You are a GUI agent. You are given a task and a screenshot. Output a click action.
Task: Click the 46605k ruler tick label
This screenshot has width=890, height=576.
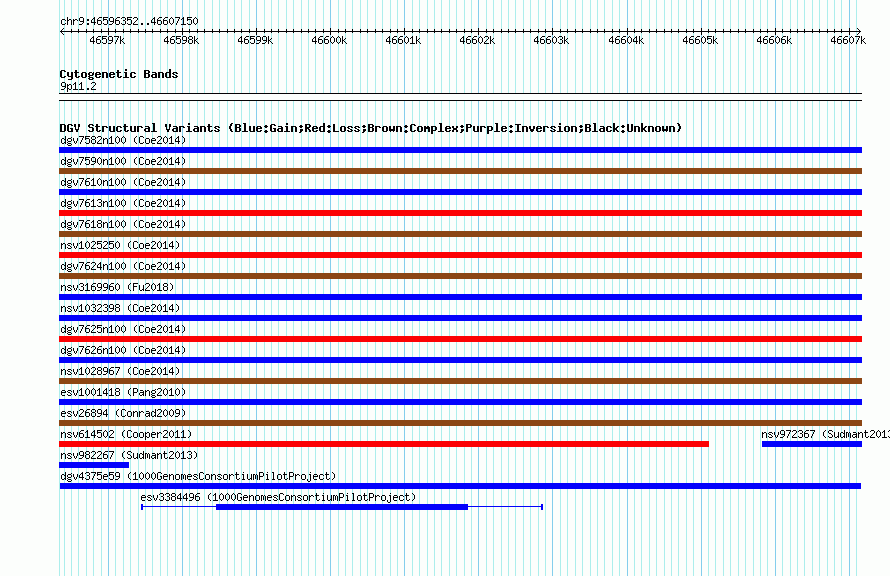coord(700,40)
